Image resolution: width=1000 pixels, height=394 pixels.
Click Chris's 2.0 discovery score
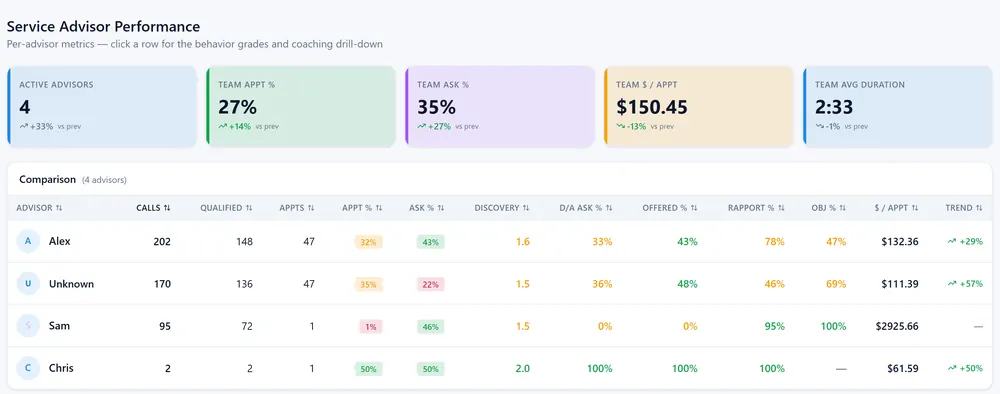coord(522,368)
